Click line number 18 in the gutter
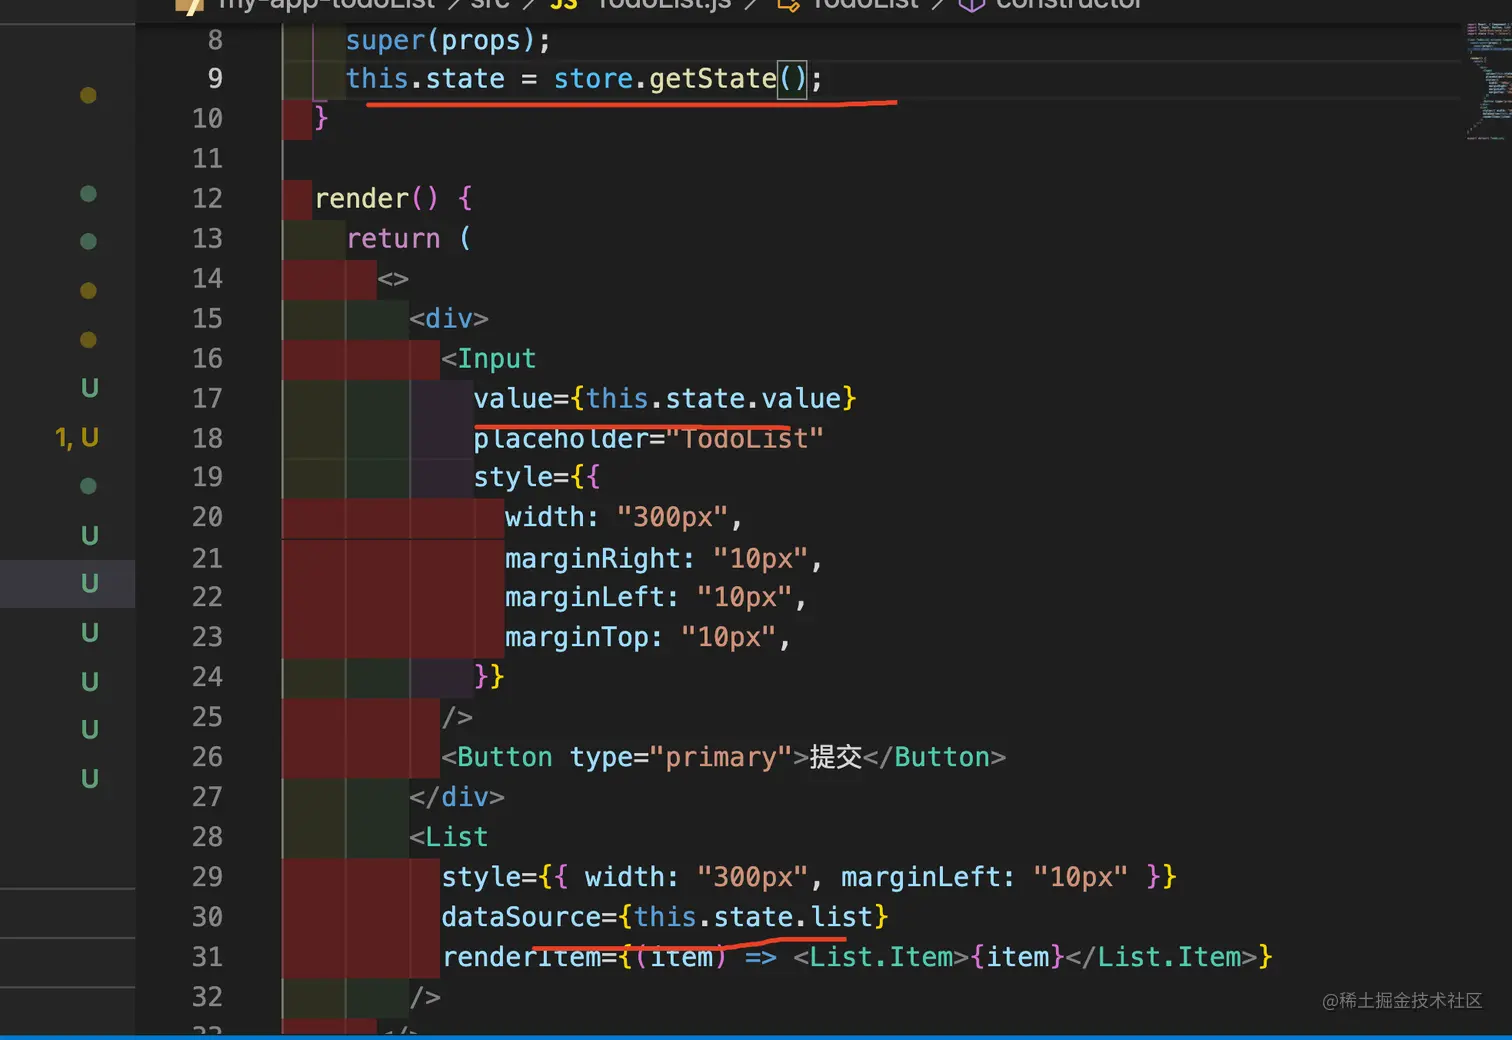The height and width of the screenshot is (1040, 1512). pyautogui.click(x=207, y=438)
